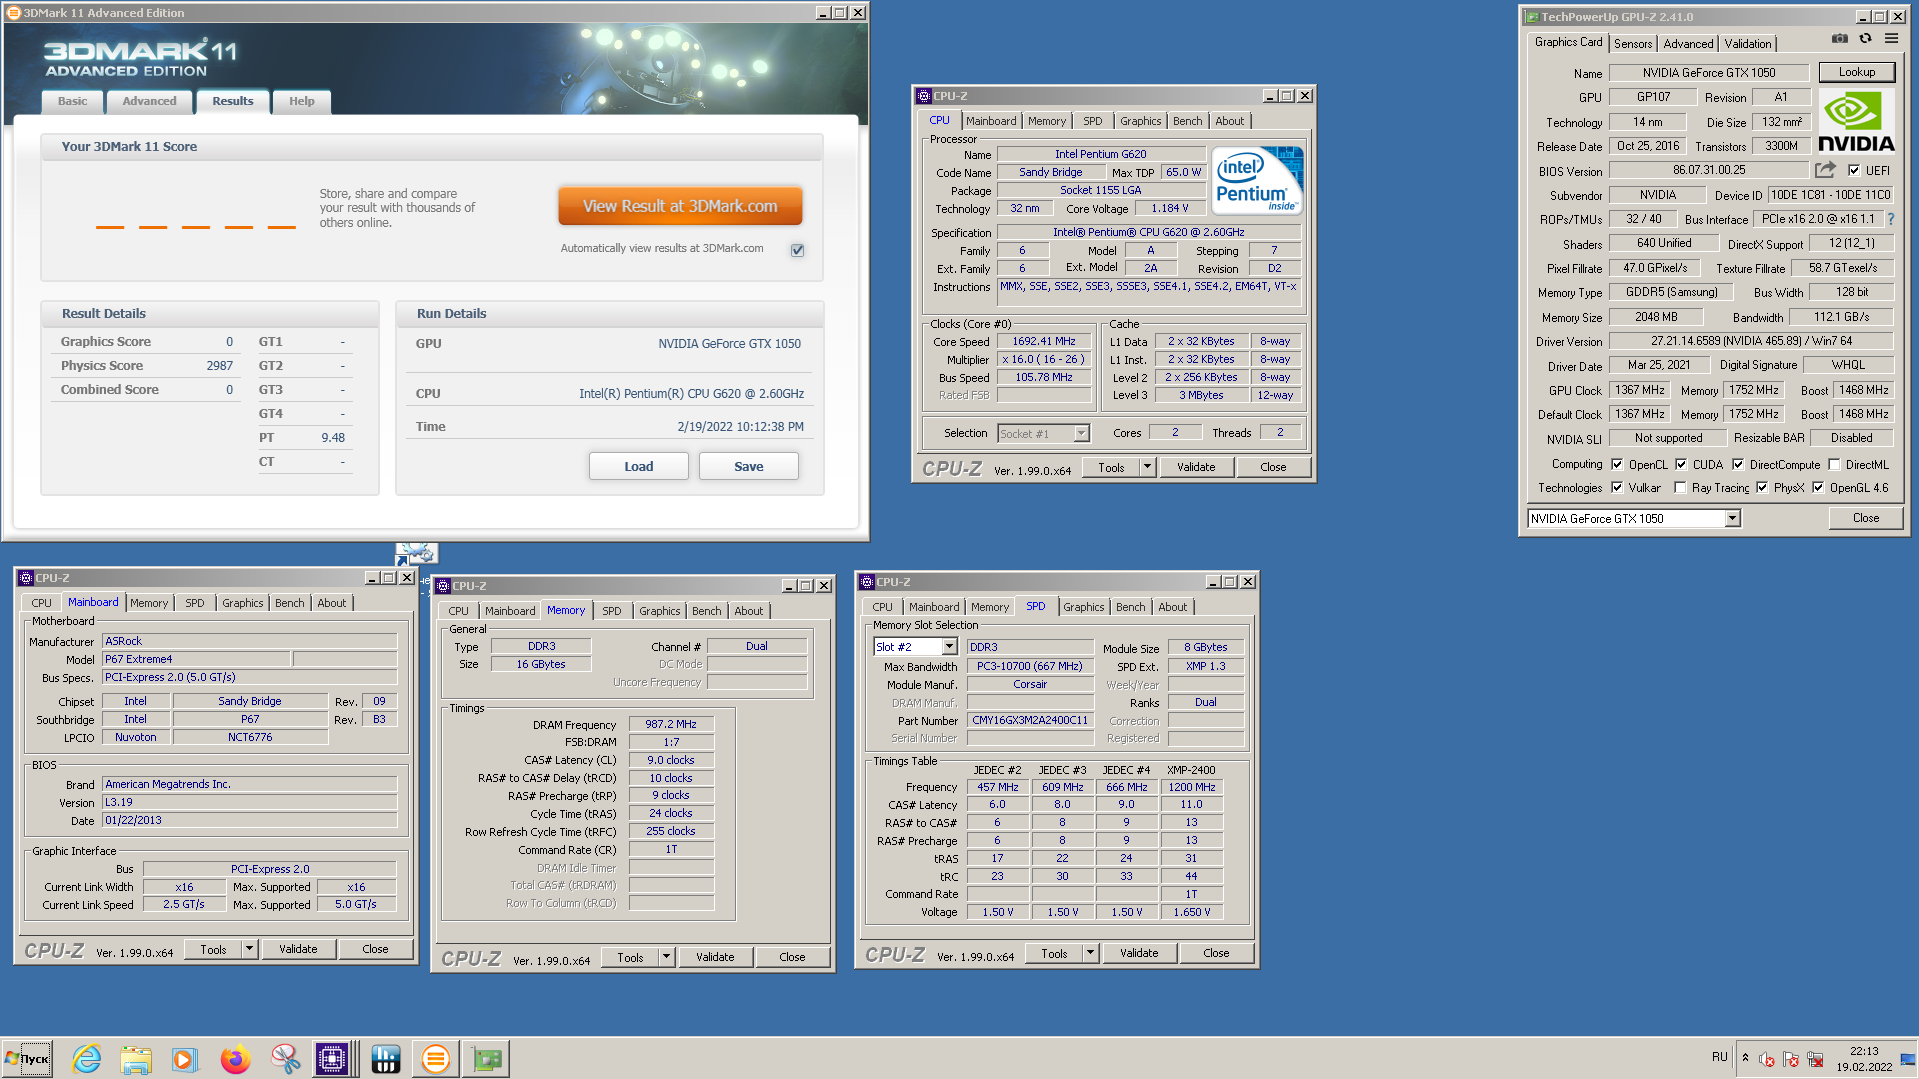
Task: Open the GPU selection dropdown in GPU-Z
Action: (x=1732, y=518)
